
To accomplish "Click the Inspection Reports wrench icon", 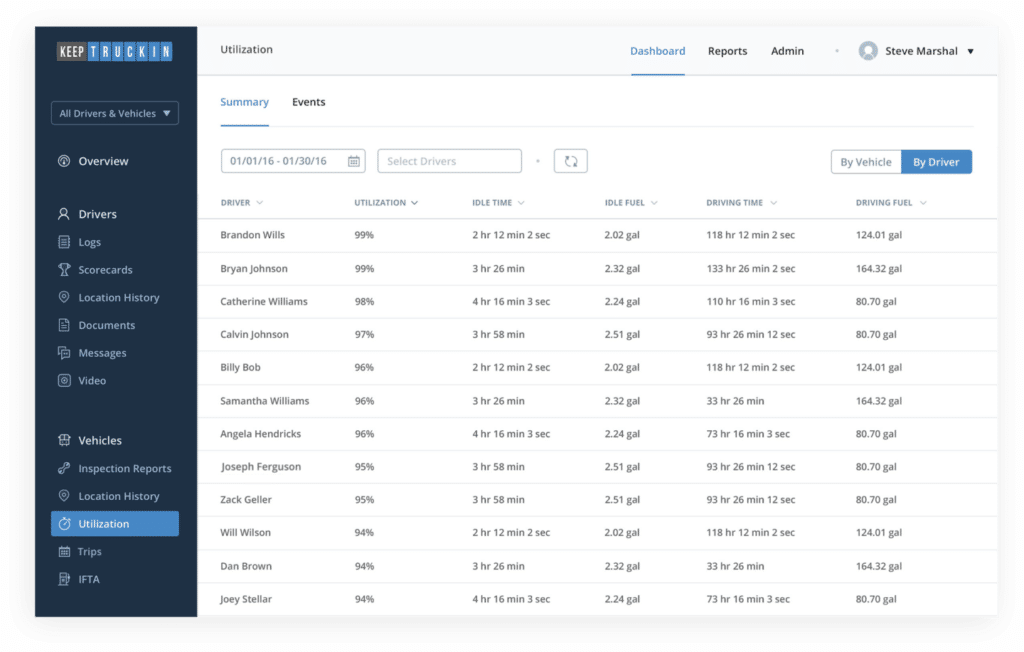I will (64, 469).
